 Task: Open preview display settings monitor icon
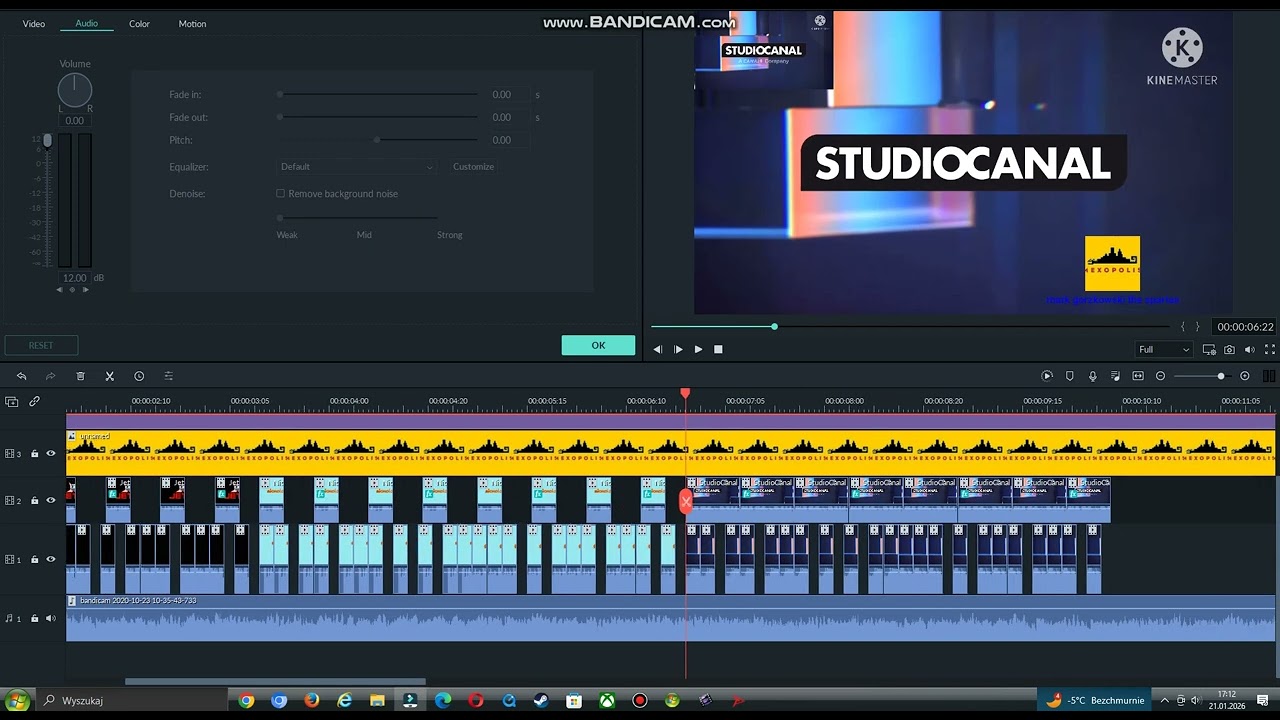coord(1209,350)
